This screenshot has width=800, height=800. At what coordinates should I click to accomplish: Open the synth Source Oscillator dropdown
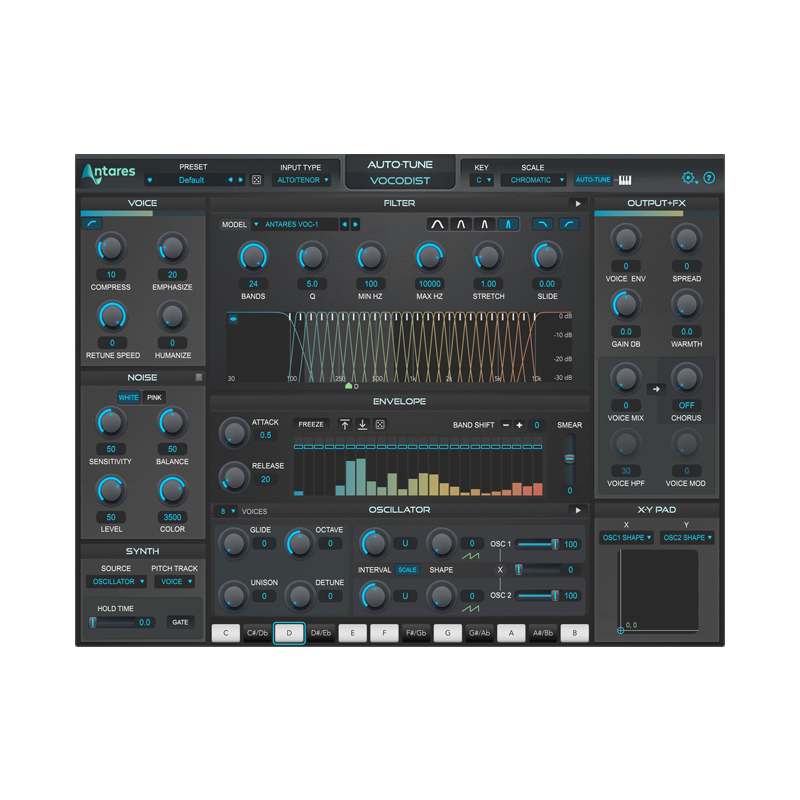tap(117, 582)
